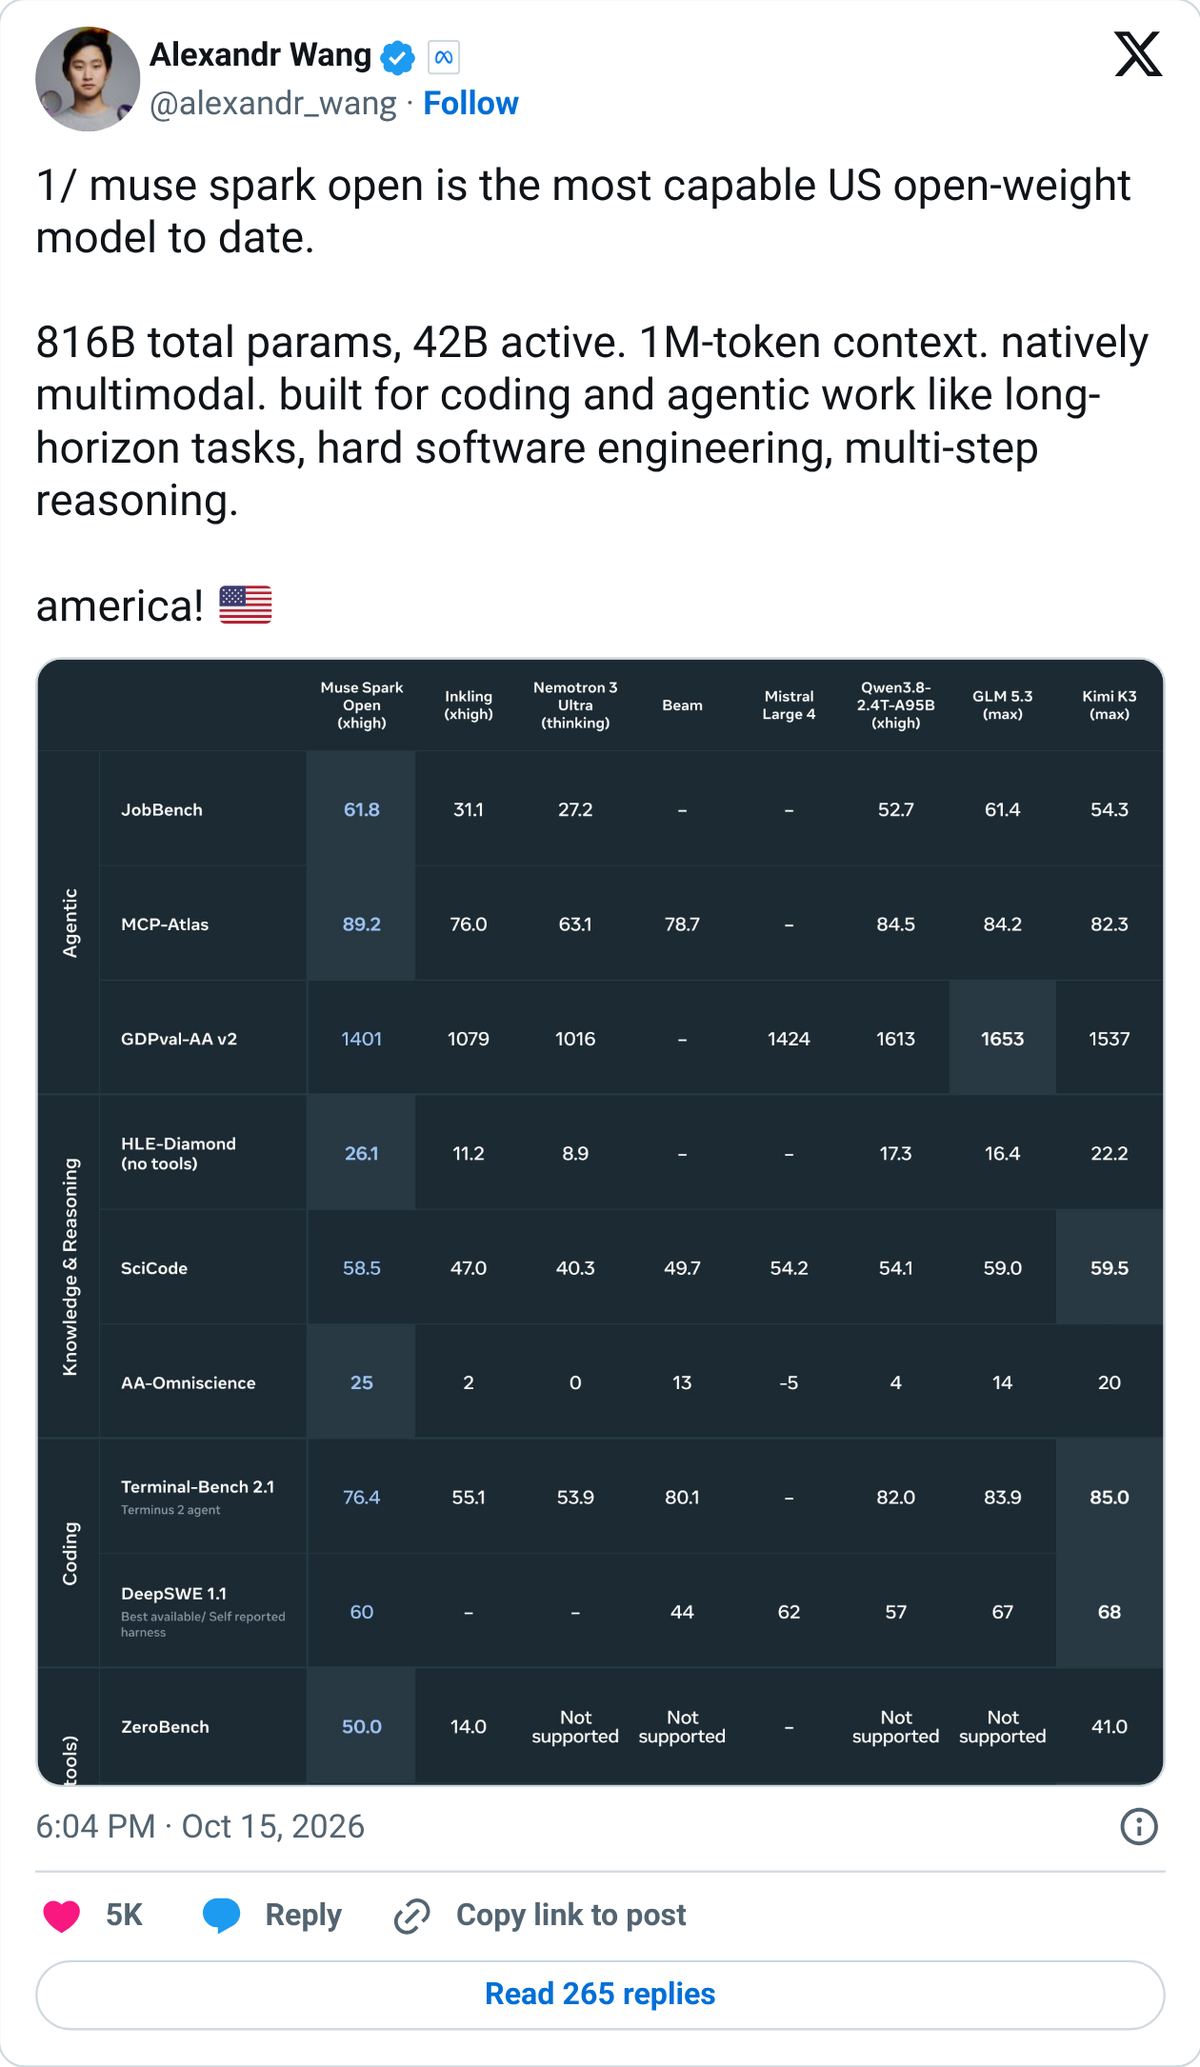
Task: Click the Meta affiliation badge icon
Action: (443, 58)
